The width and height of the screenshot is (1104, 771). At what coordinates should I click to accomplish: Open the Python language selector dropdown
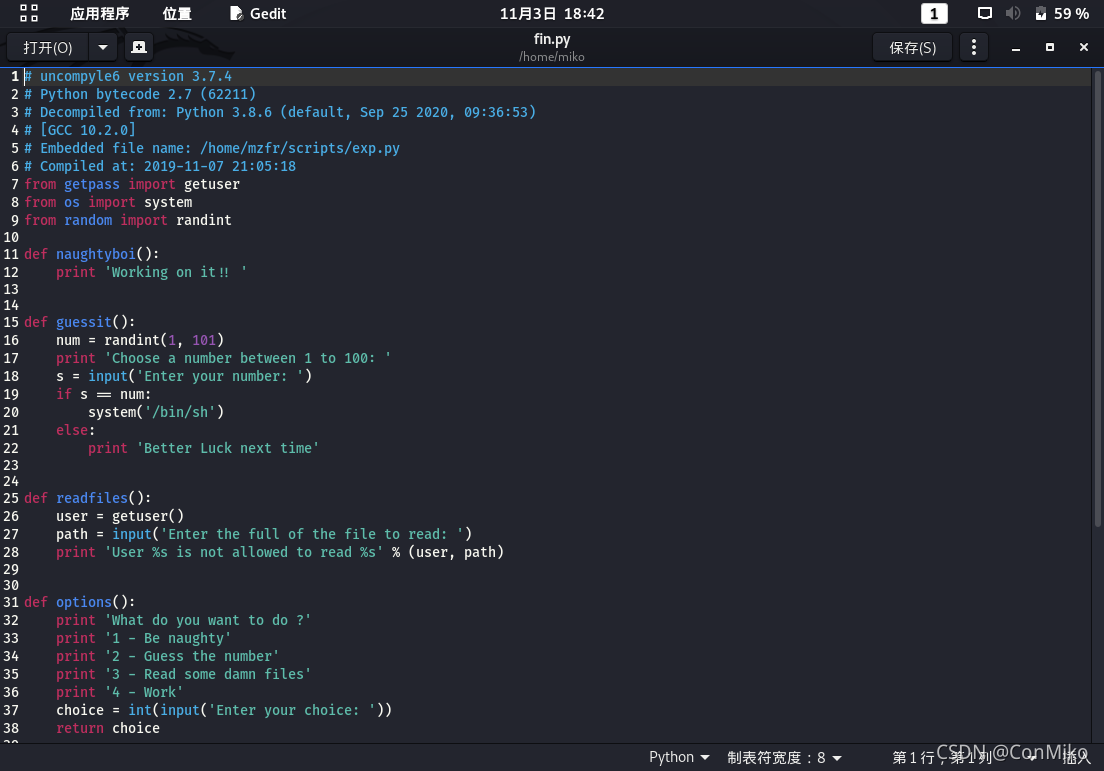tap(679, 757)
